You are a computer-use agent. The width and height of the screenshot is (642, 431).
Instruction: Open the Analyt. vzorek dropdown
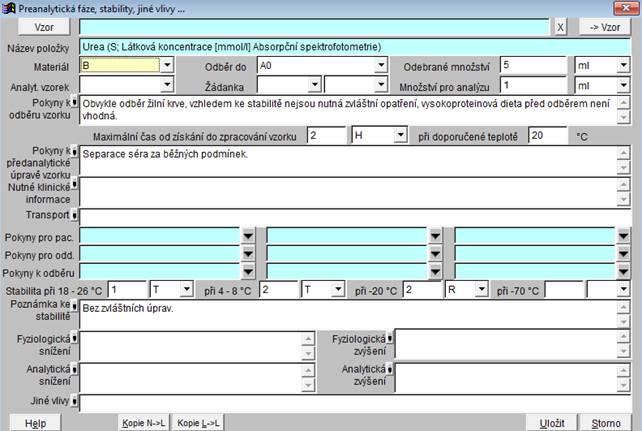(x=167, y=86)
